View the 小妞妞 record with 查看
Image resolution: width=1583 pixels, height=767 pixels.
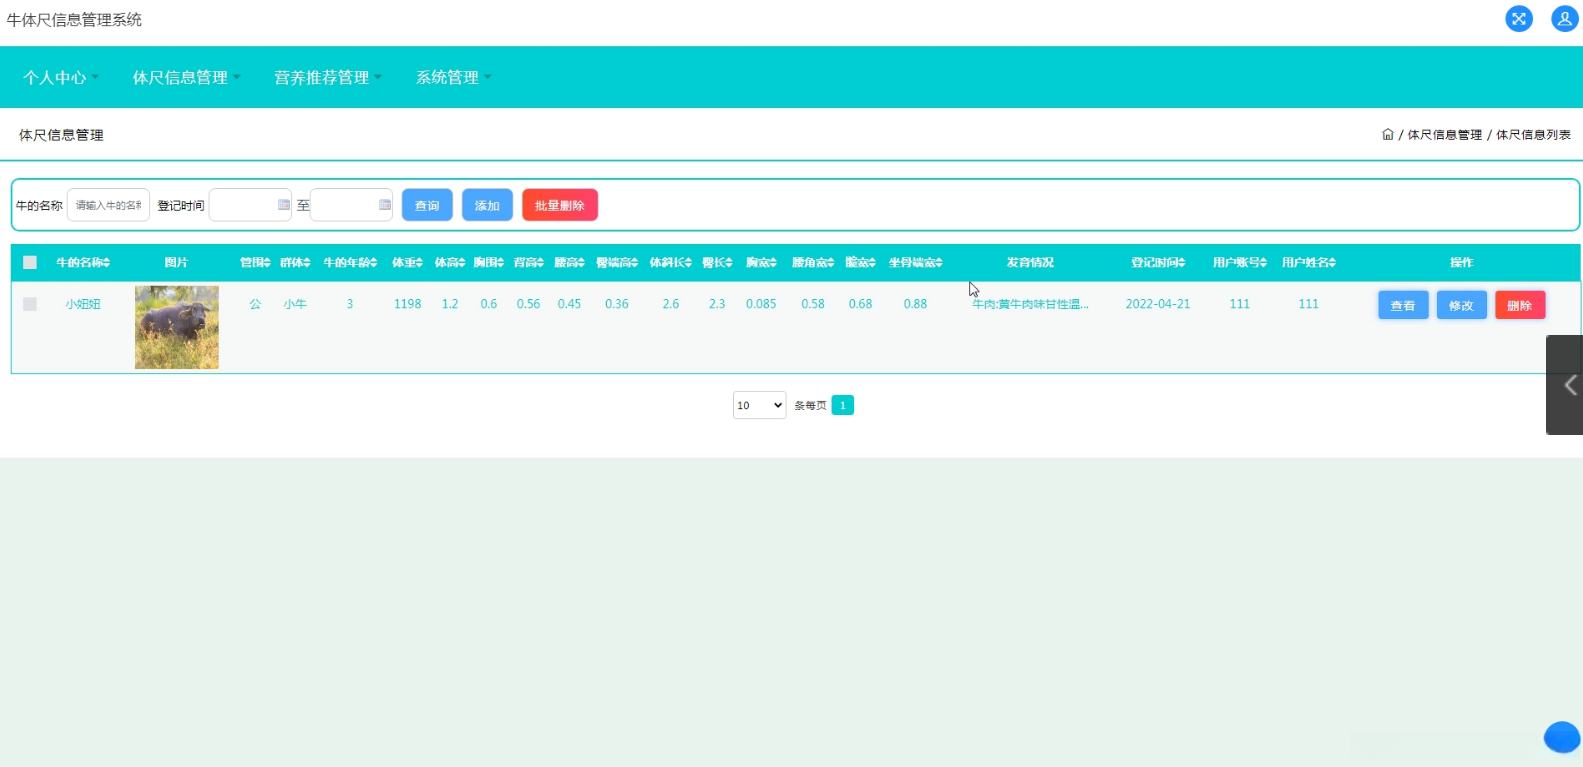click(x=1403, y=305)
